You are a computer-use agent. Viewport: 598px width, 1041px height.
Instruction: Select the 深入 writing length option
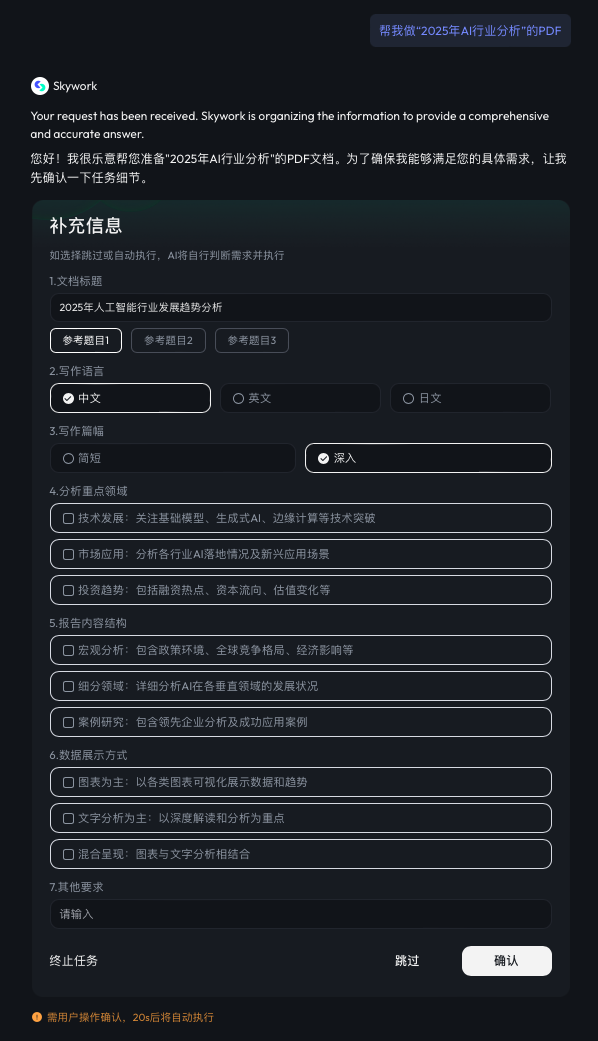click(x=428, y=458)
